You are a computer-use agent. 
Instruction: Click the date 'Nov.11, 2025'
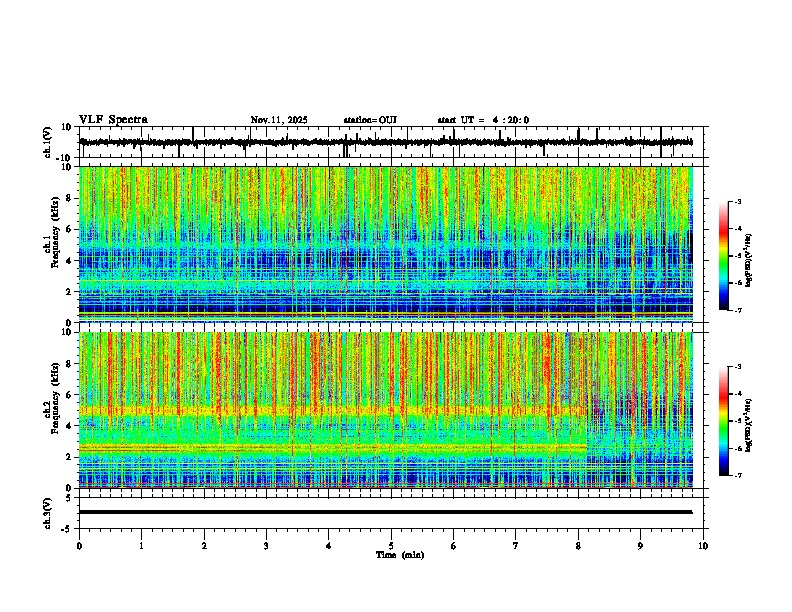pyautogui.click(x=279, y=120)
